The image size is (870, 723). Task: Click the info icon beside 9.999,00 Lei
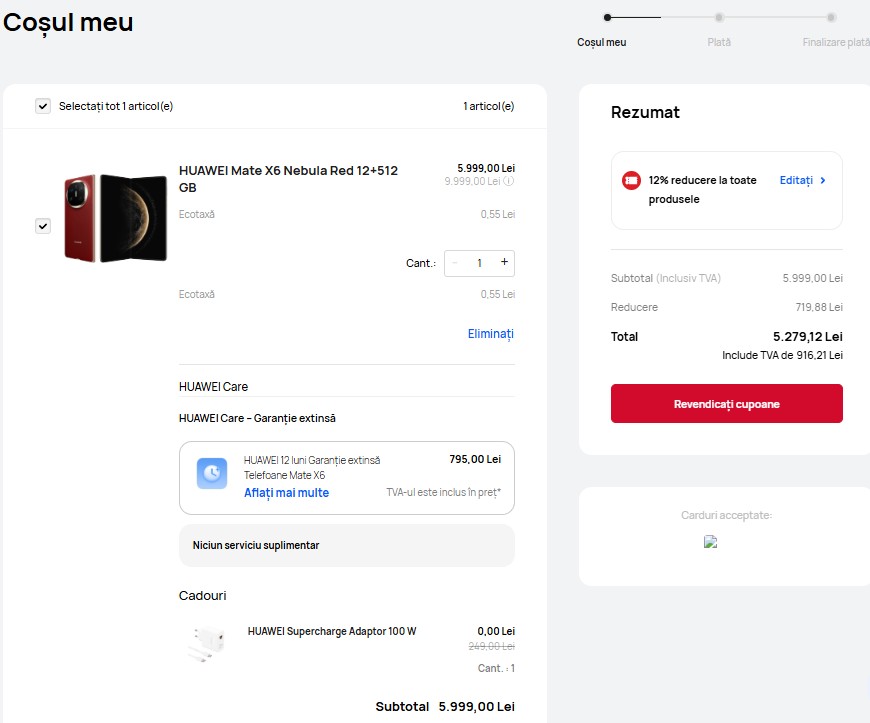click(509, 182)
